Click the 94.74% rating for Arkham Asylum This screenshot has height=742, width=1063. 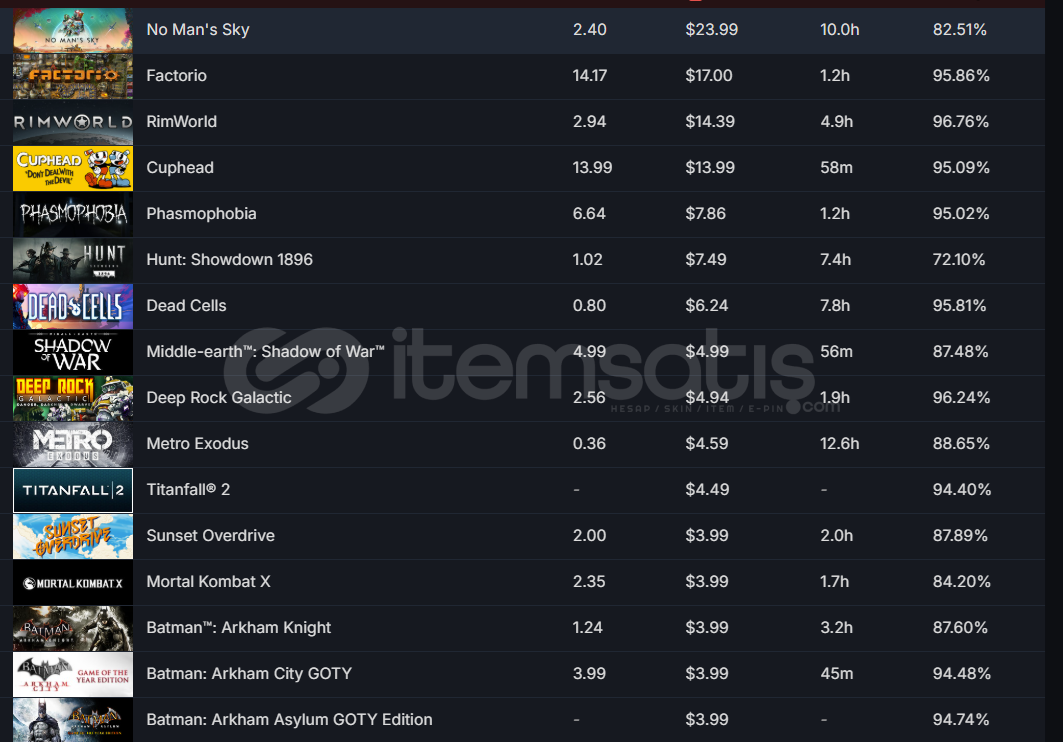tap(961, 720)
